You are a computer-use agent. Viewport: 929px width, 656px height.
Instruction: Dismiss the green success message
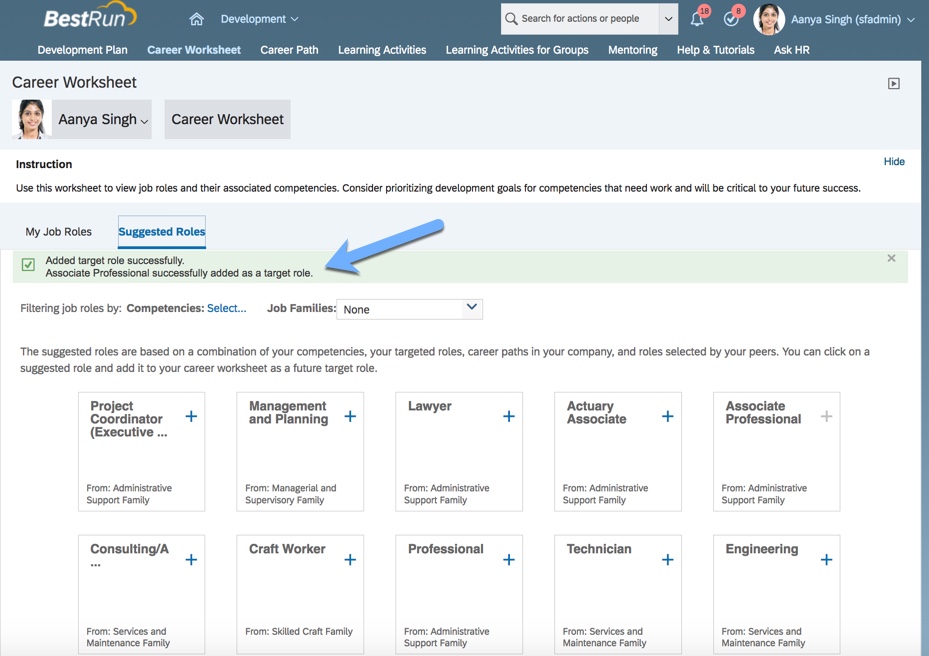891,258
